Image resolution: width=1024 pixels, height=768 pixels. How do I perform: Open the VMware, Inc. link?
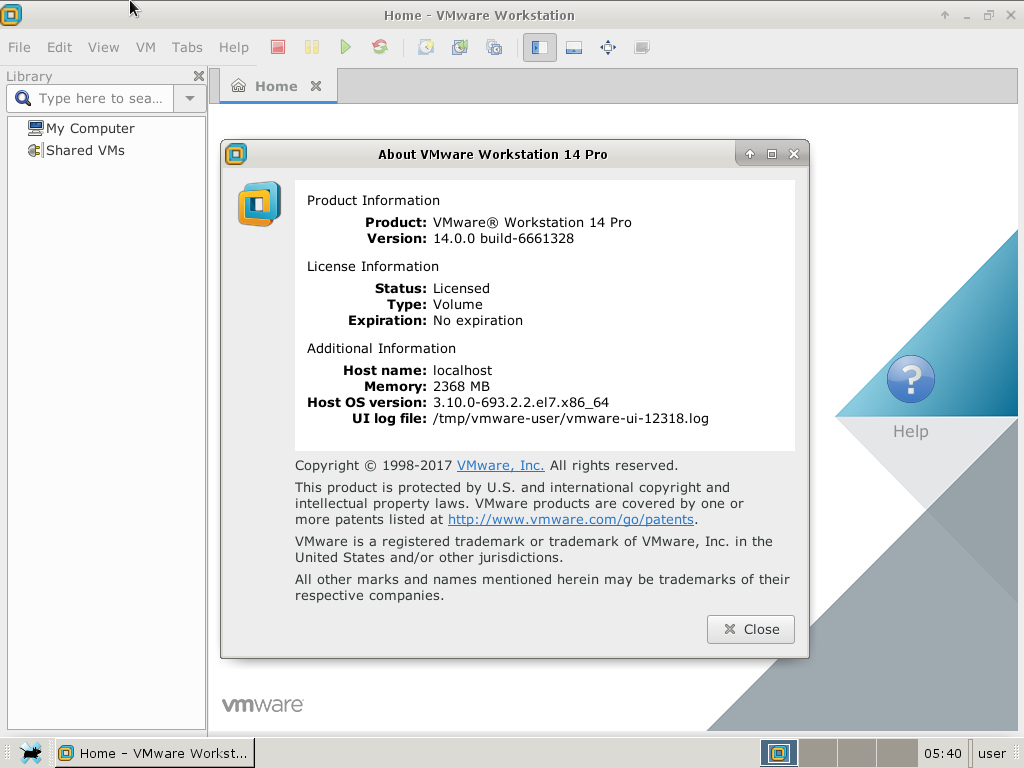coord(500,465)
